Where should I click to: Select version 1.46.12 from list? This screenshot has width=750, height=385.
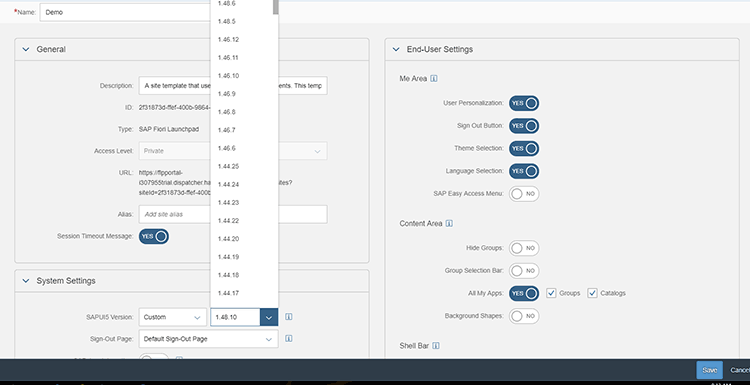(x=244, y=40)
